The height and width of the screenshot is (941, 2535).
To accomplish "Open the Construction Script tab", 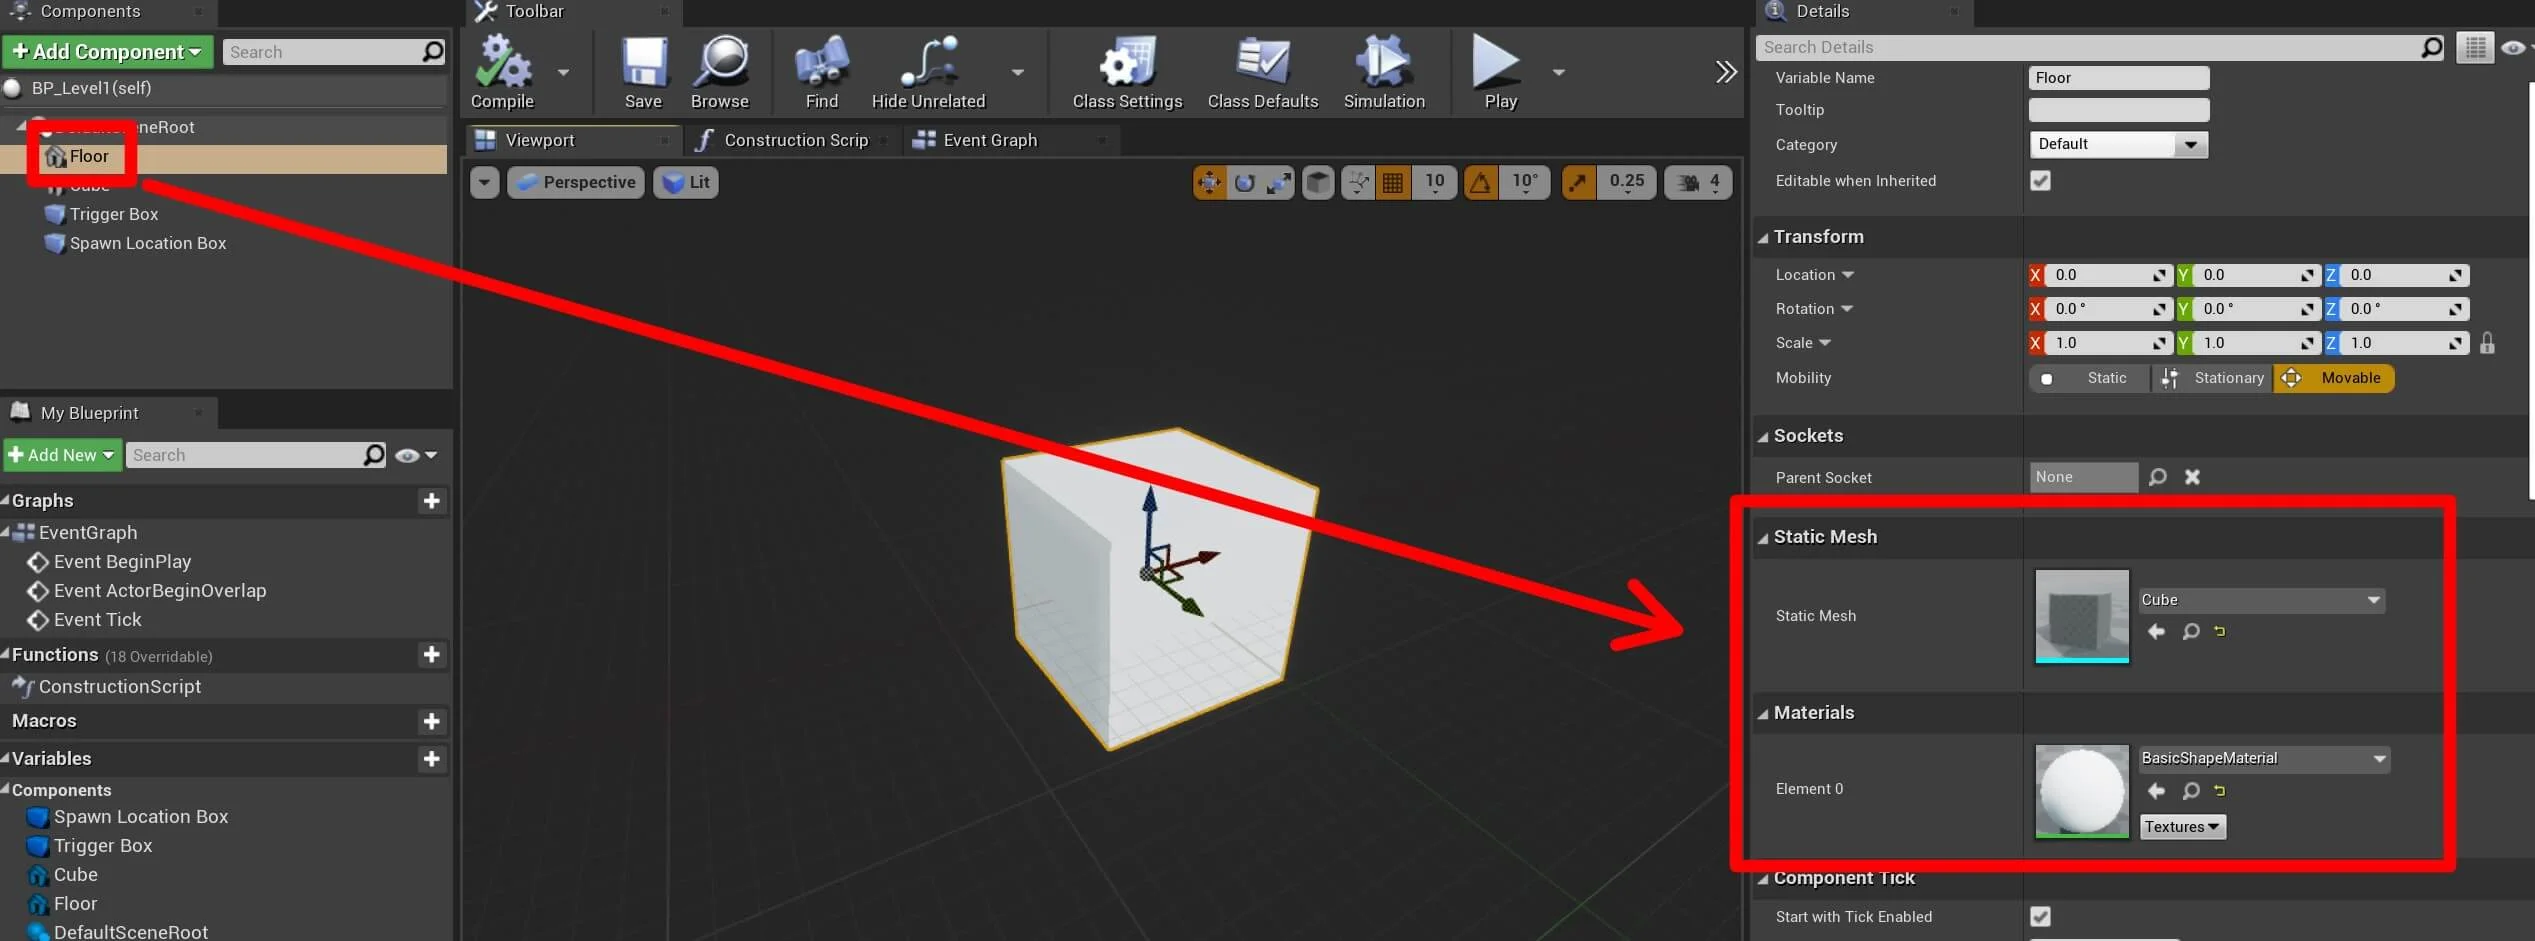I will click(795, 140).
